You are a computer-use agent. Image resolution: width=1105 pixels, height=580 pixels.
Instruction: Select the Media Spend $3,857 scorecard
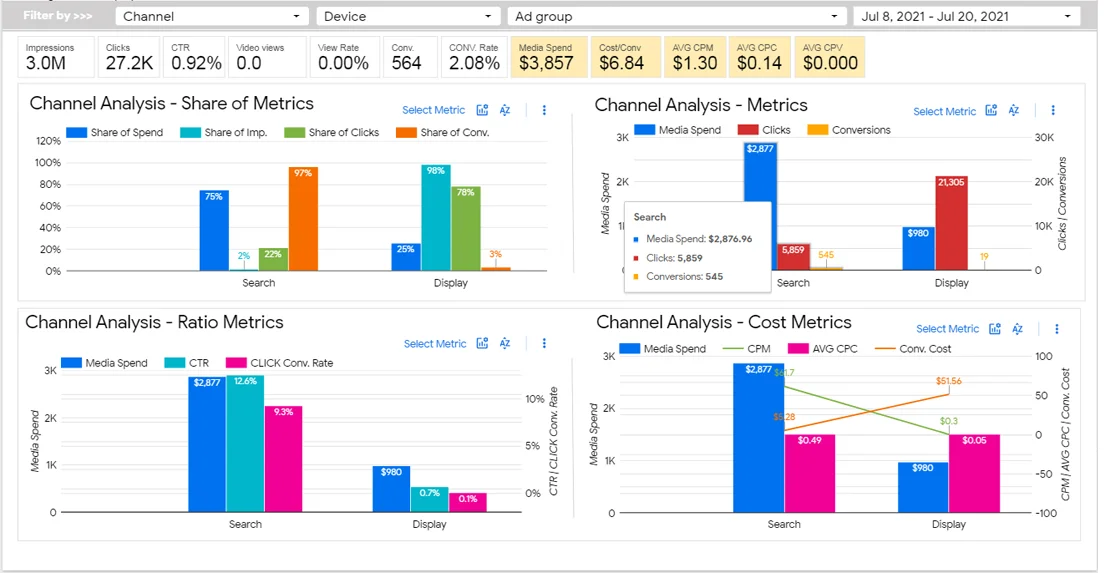click(x=546, y=57)
